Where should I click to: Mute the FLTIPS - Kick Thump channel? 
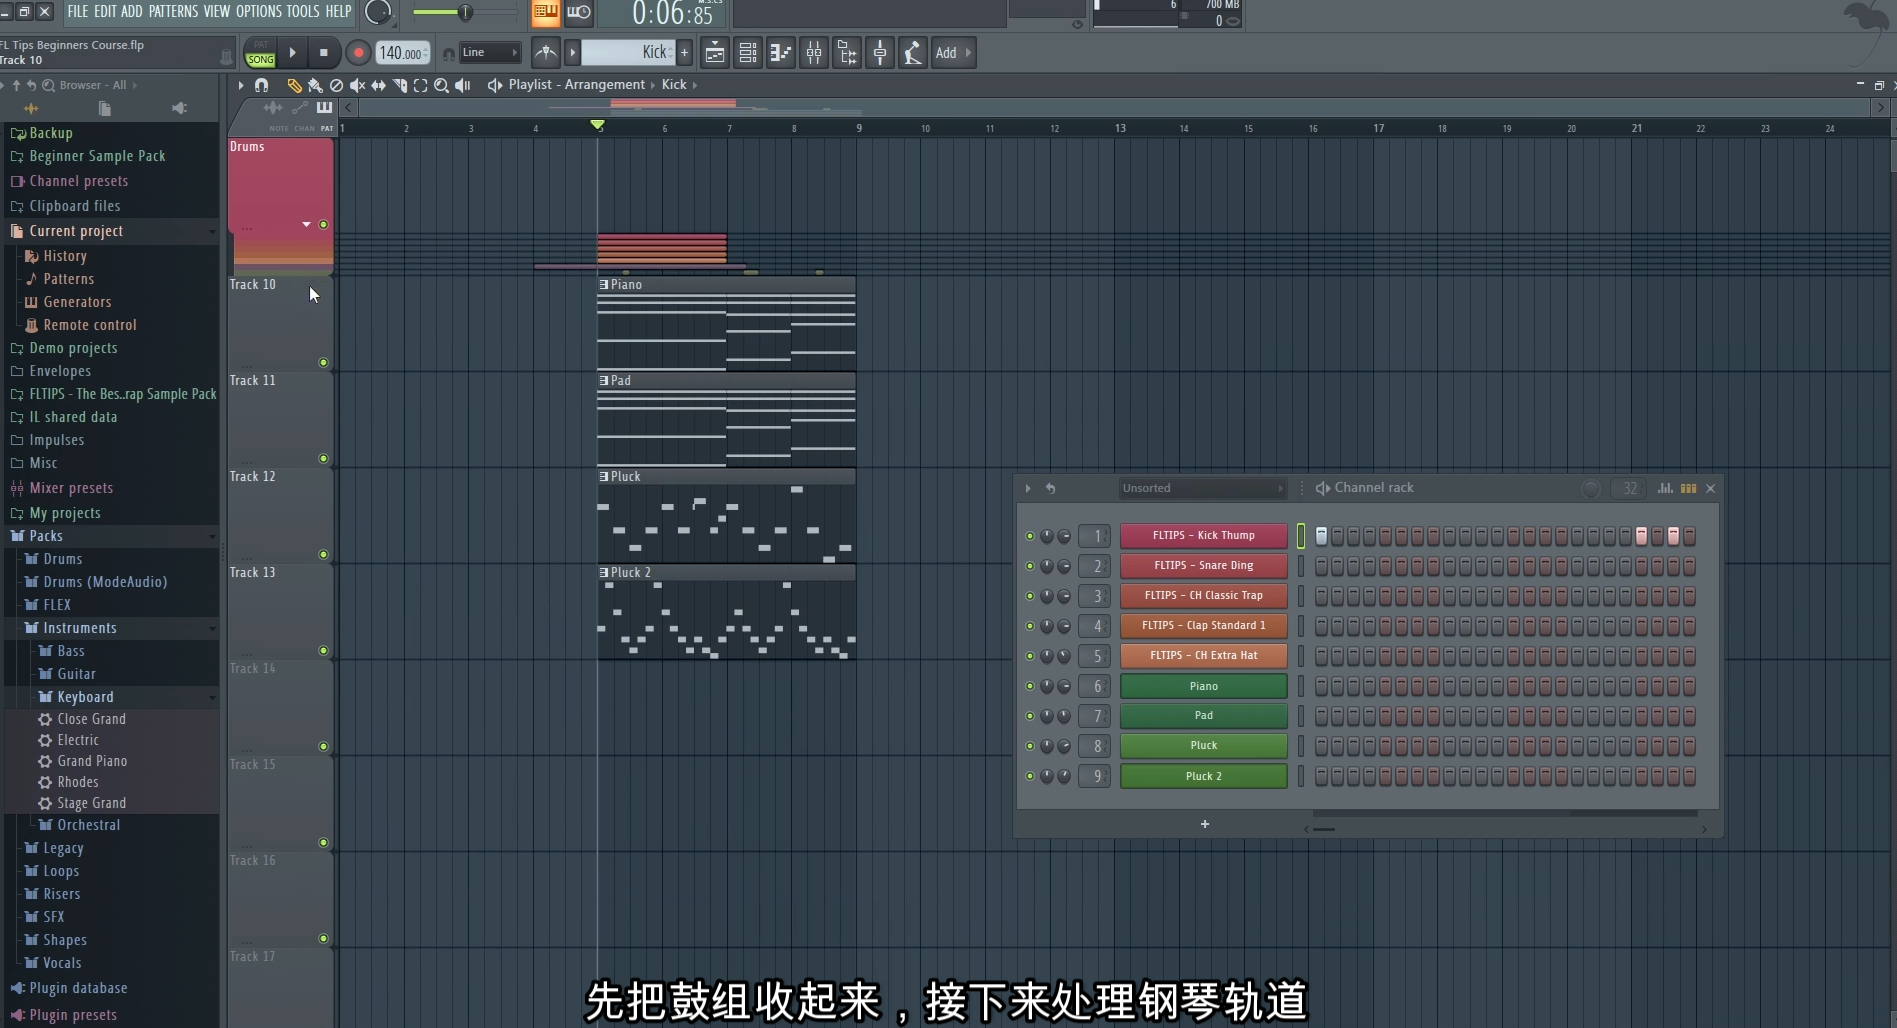point(1030,536)
